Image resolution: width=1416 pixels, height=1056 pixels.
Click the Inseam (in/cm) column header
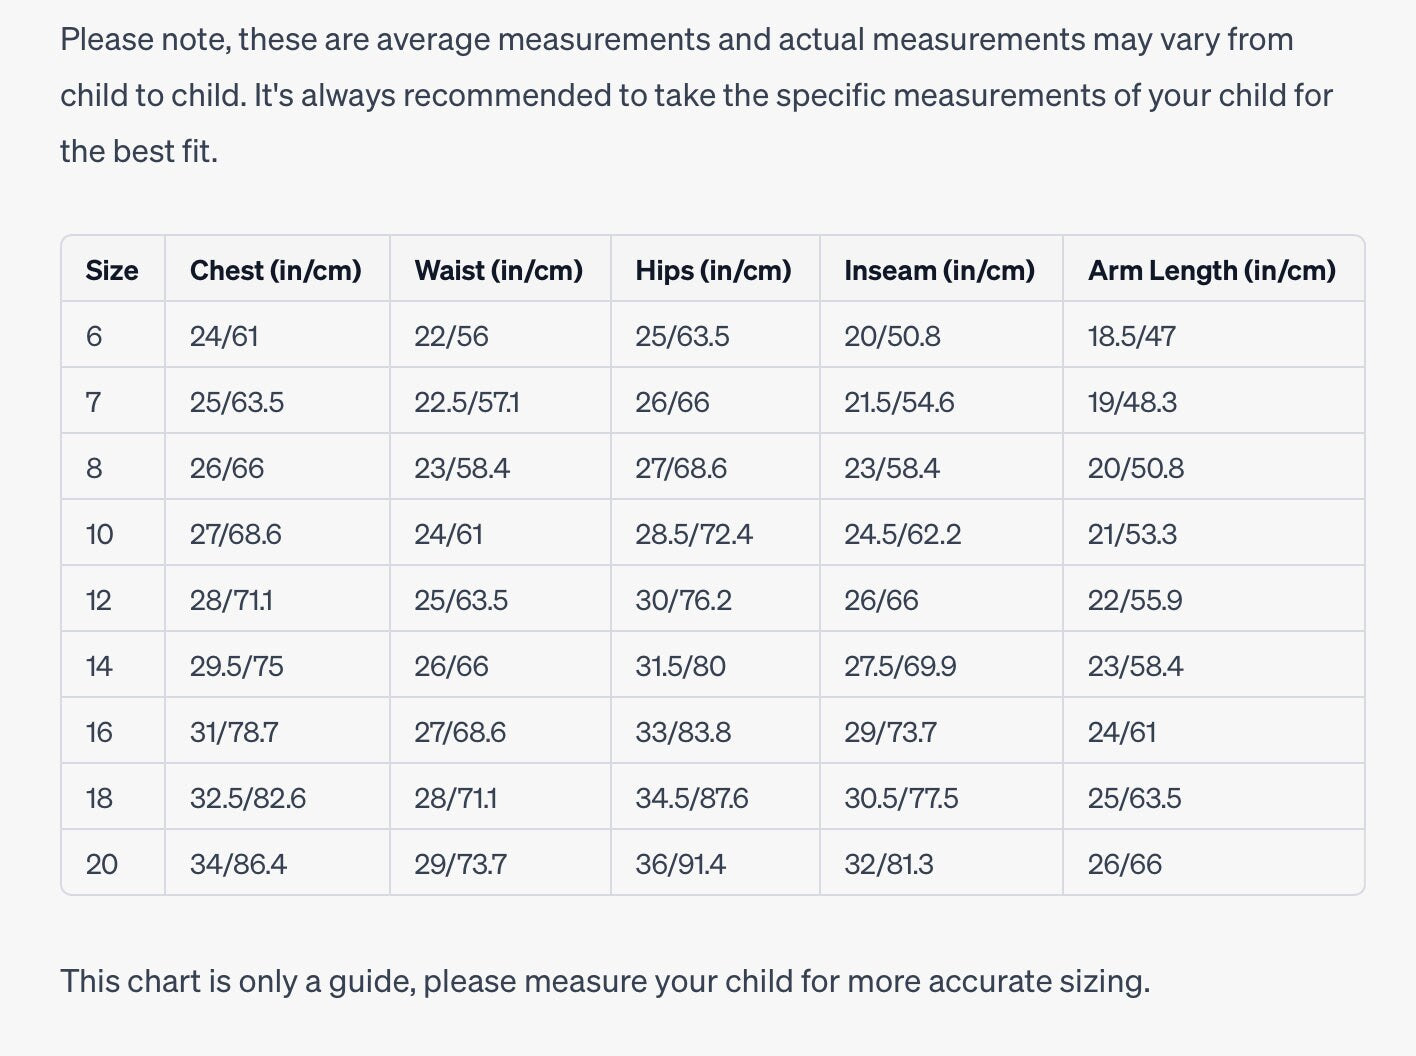pos(940,270)
